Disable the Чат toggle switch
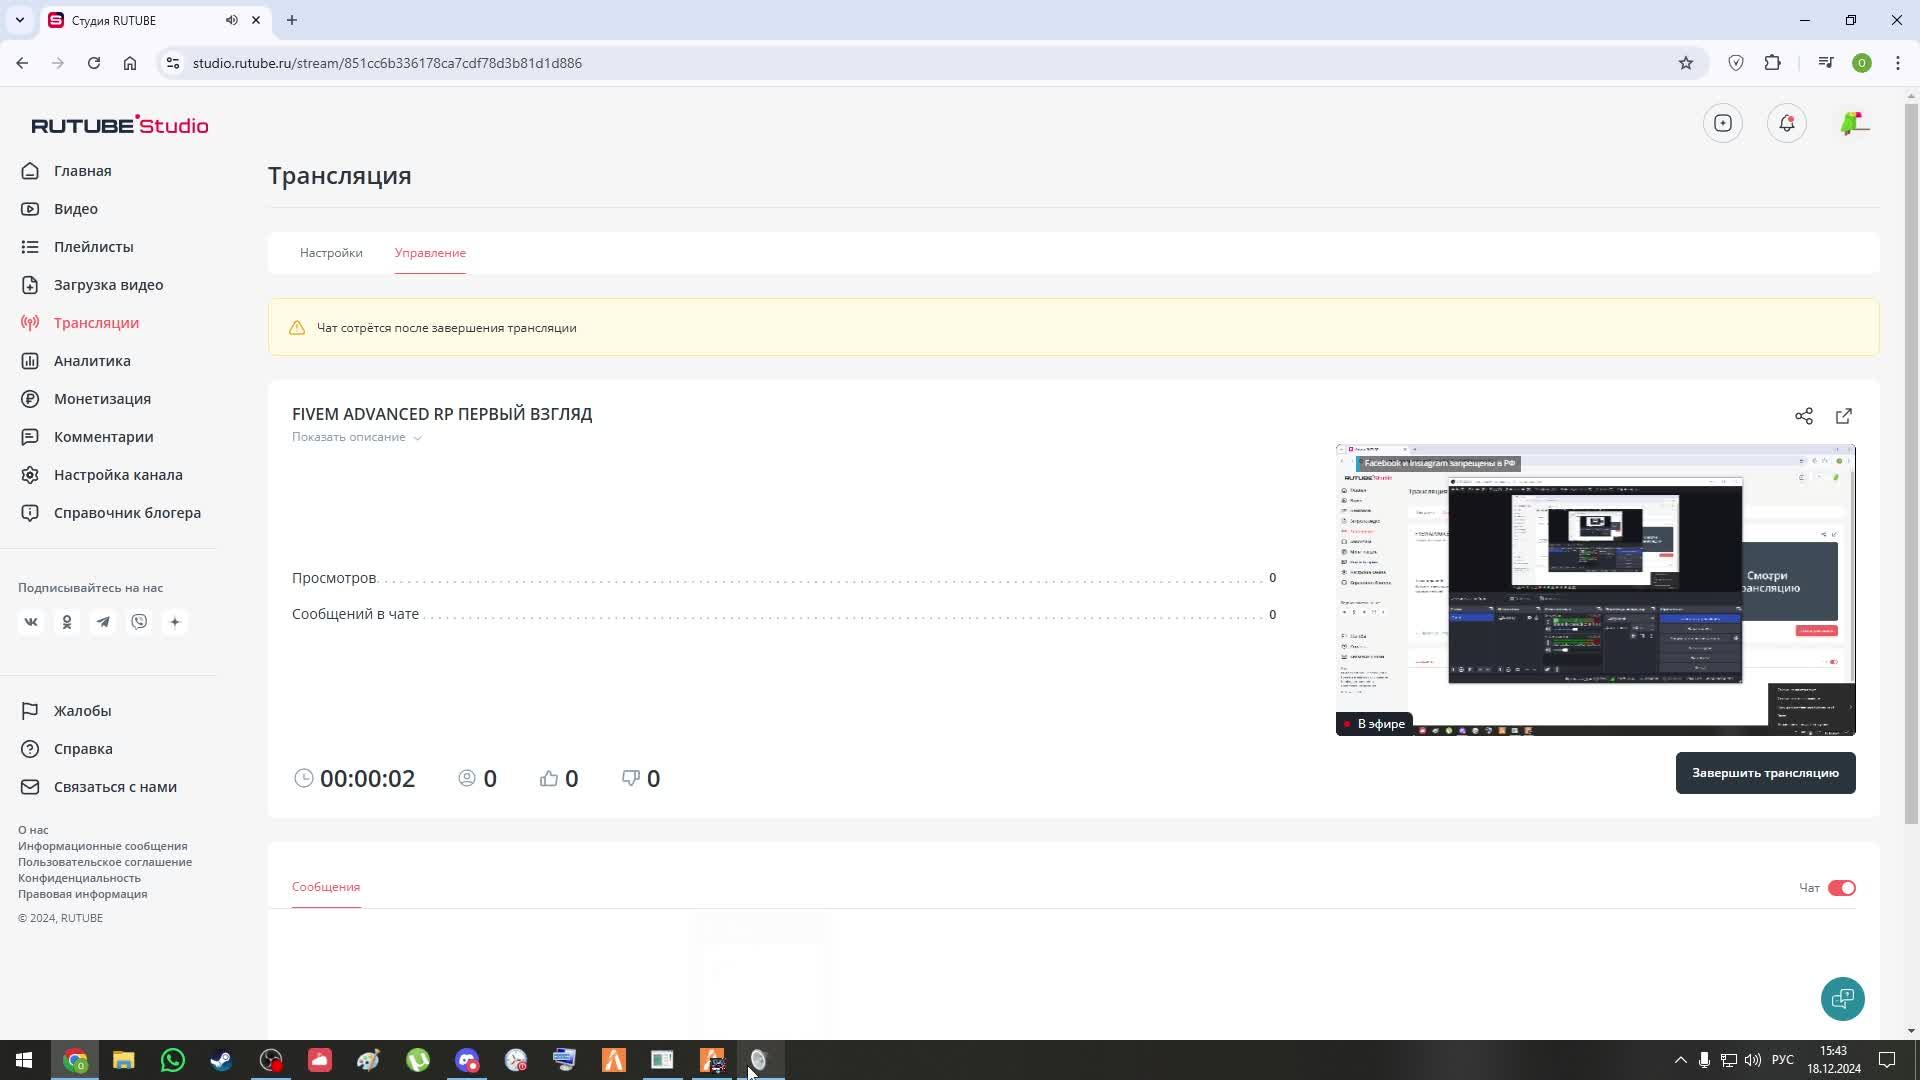Image resolution: width=1920 pixels, height=1080 pixels. (x=1840, y=887)
